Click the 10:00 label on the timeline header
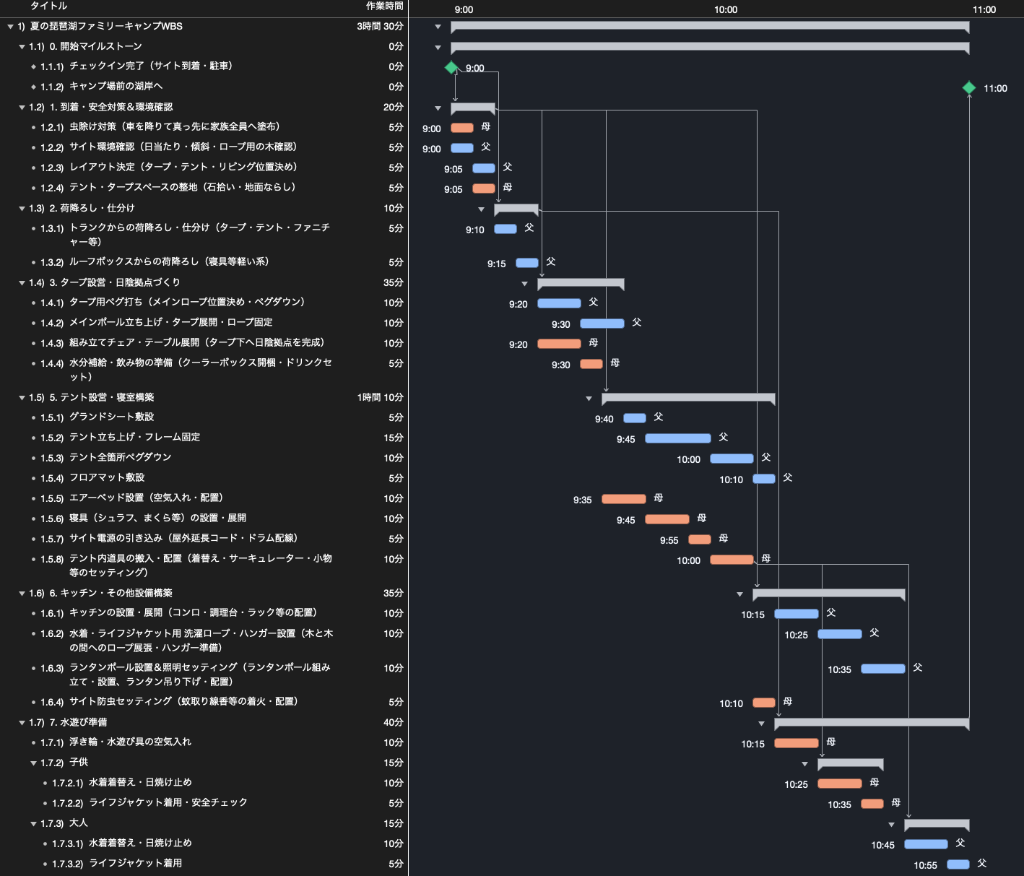This screenshot has width=1024, height=876. (x=726, y=10)
